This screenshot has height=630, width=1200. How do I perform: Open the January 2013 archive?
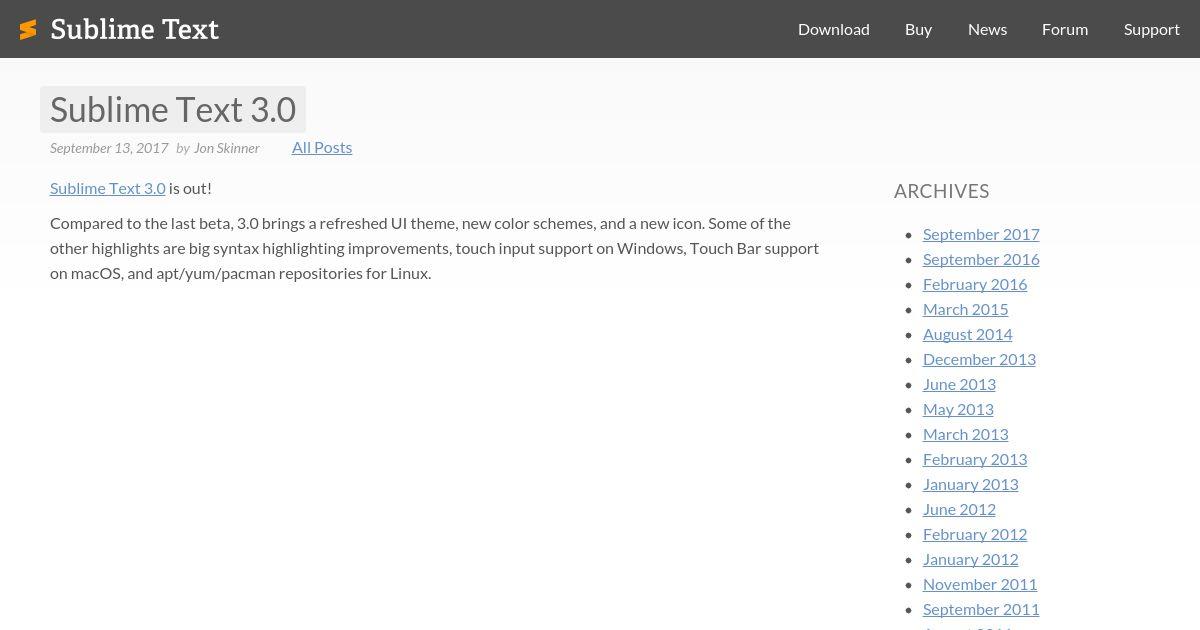970,484
